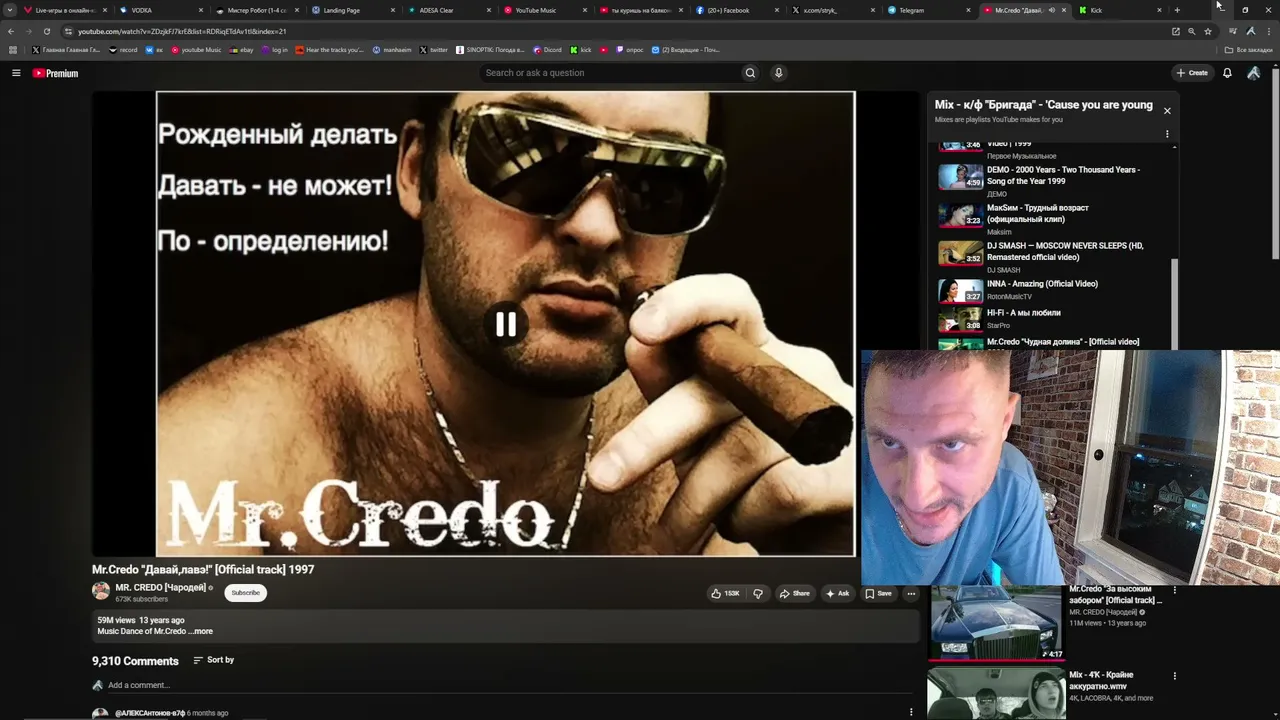Screen dimensions: 1280x720
Task: Open the bookmarks apps grid icon
Action: point(13,49)
